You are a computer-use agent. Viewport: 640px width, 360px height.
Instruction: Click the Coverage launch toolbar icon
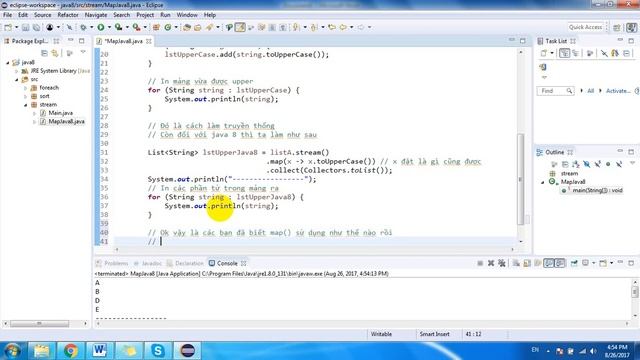[x=118, y=27]
